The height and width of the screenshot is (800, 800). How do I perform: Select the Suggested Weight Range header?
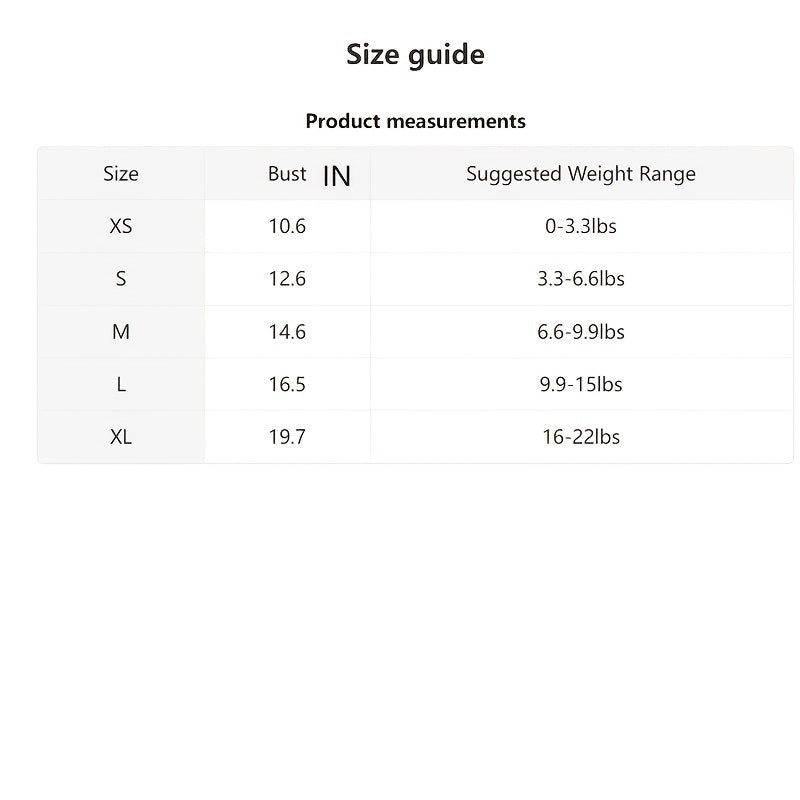pos(581,174)
